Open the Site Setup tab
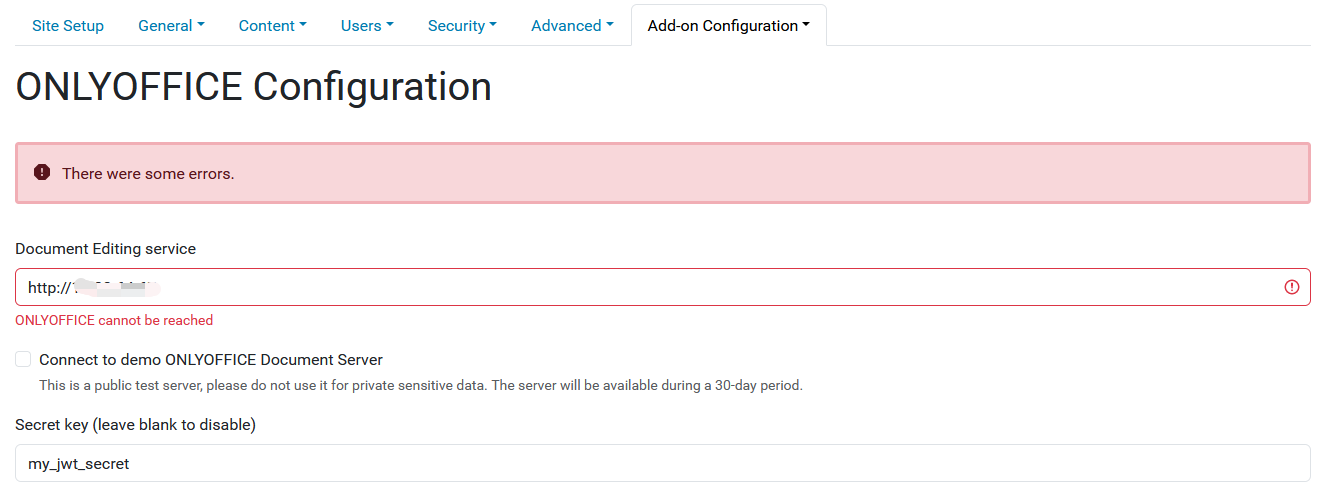This screenshot has height=492, width=1321. coord(68,26)
